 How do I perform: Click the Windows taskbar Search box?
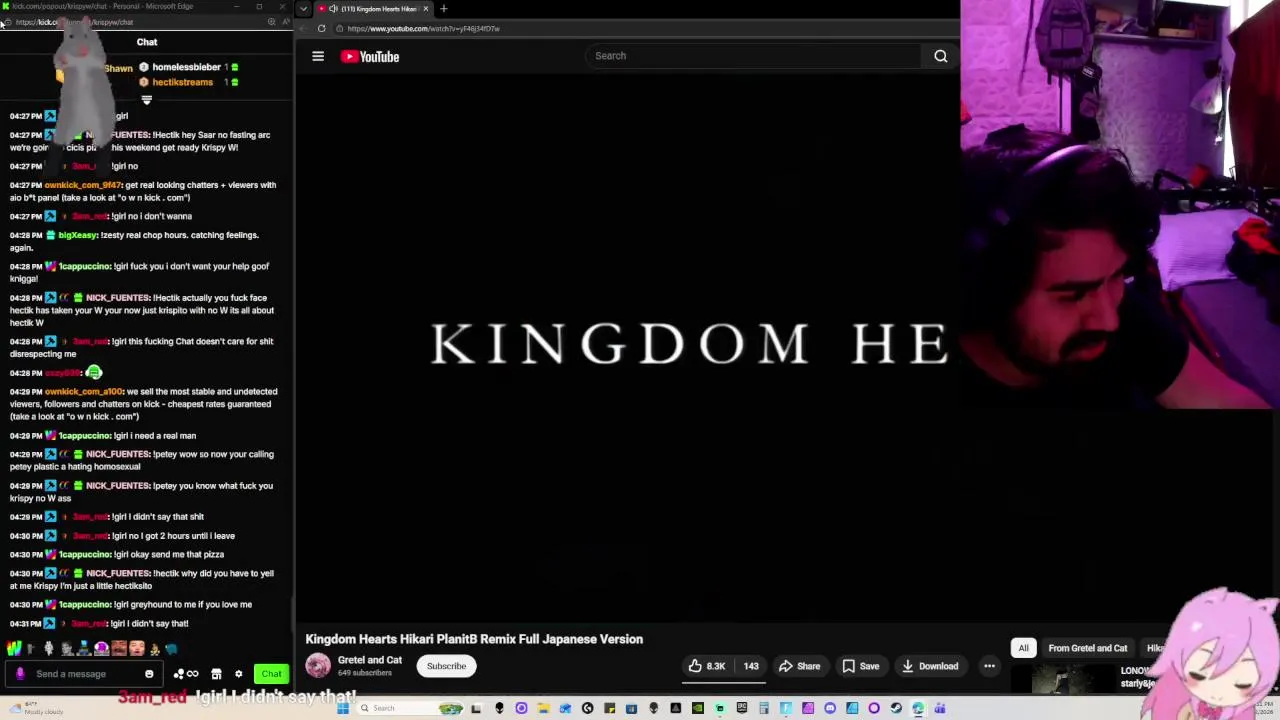click(410, 708)
